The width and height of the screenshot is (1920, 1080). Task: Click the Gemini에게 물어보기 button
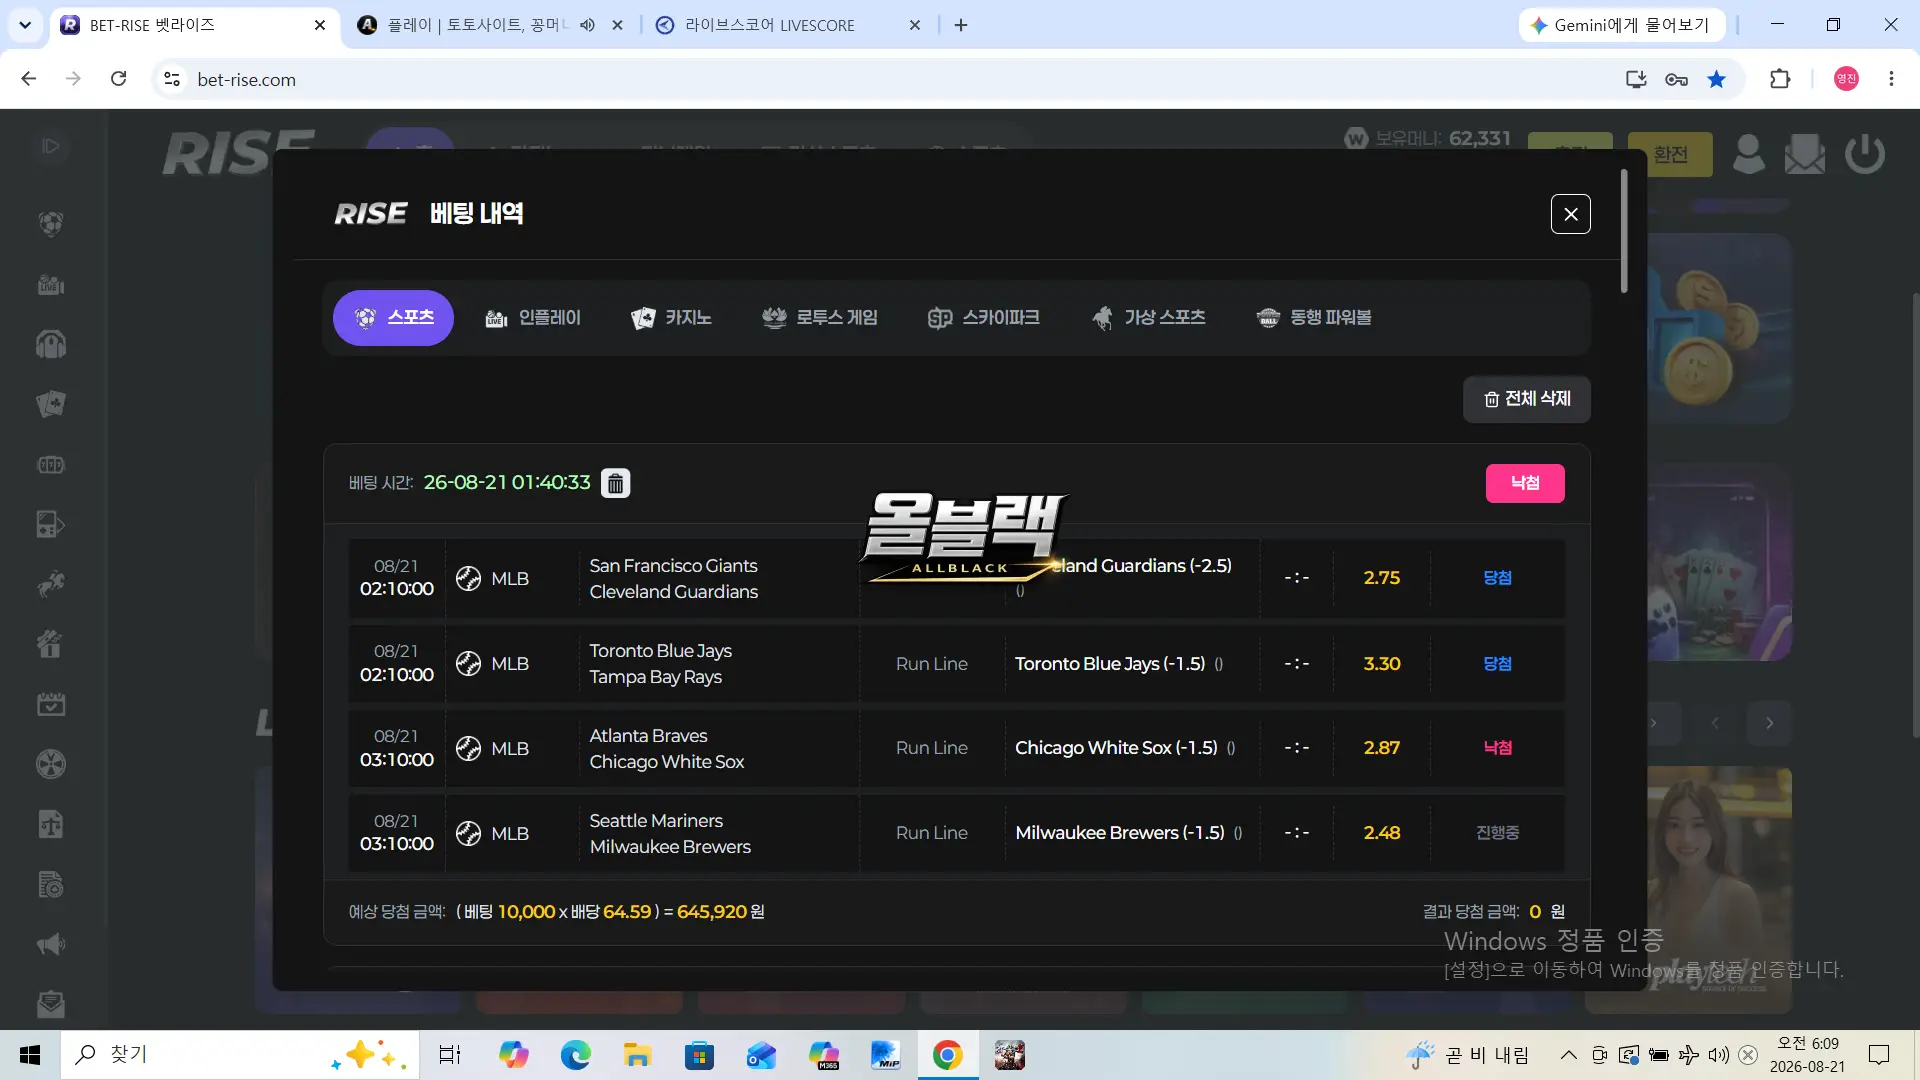click(1621, 25)
